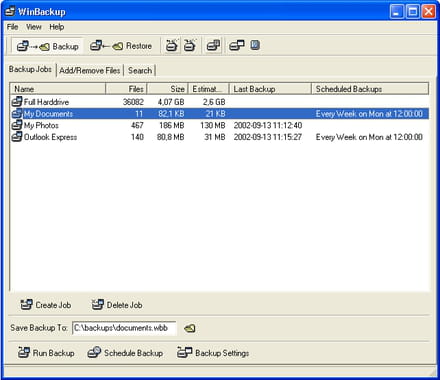Click the Outlook Express job icon
The width and height of the screenshot is (440, 380).
[x=17, y=137]
